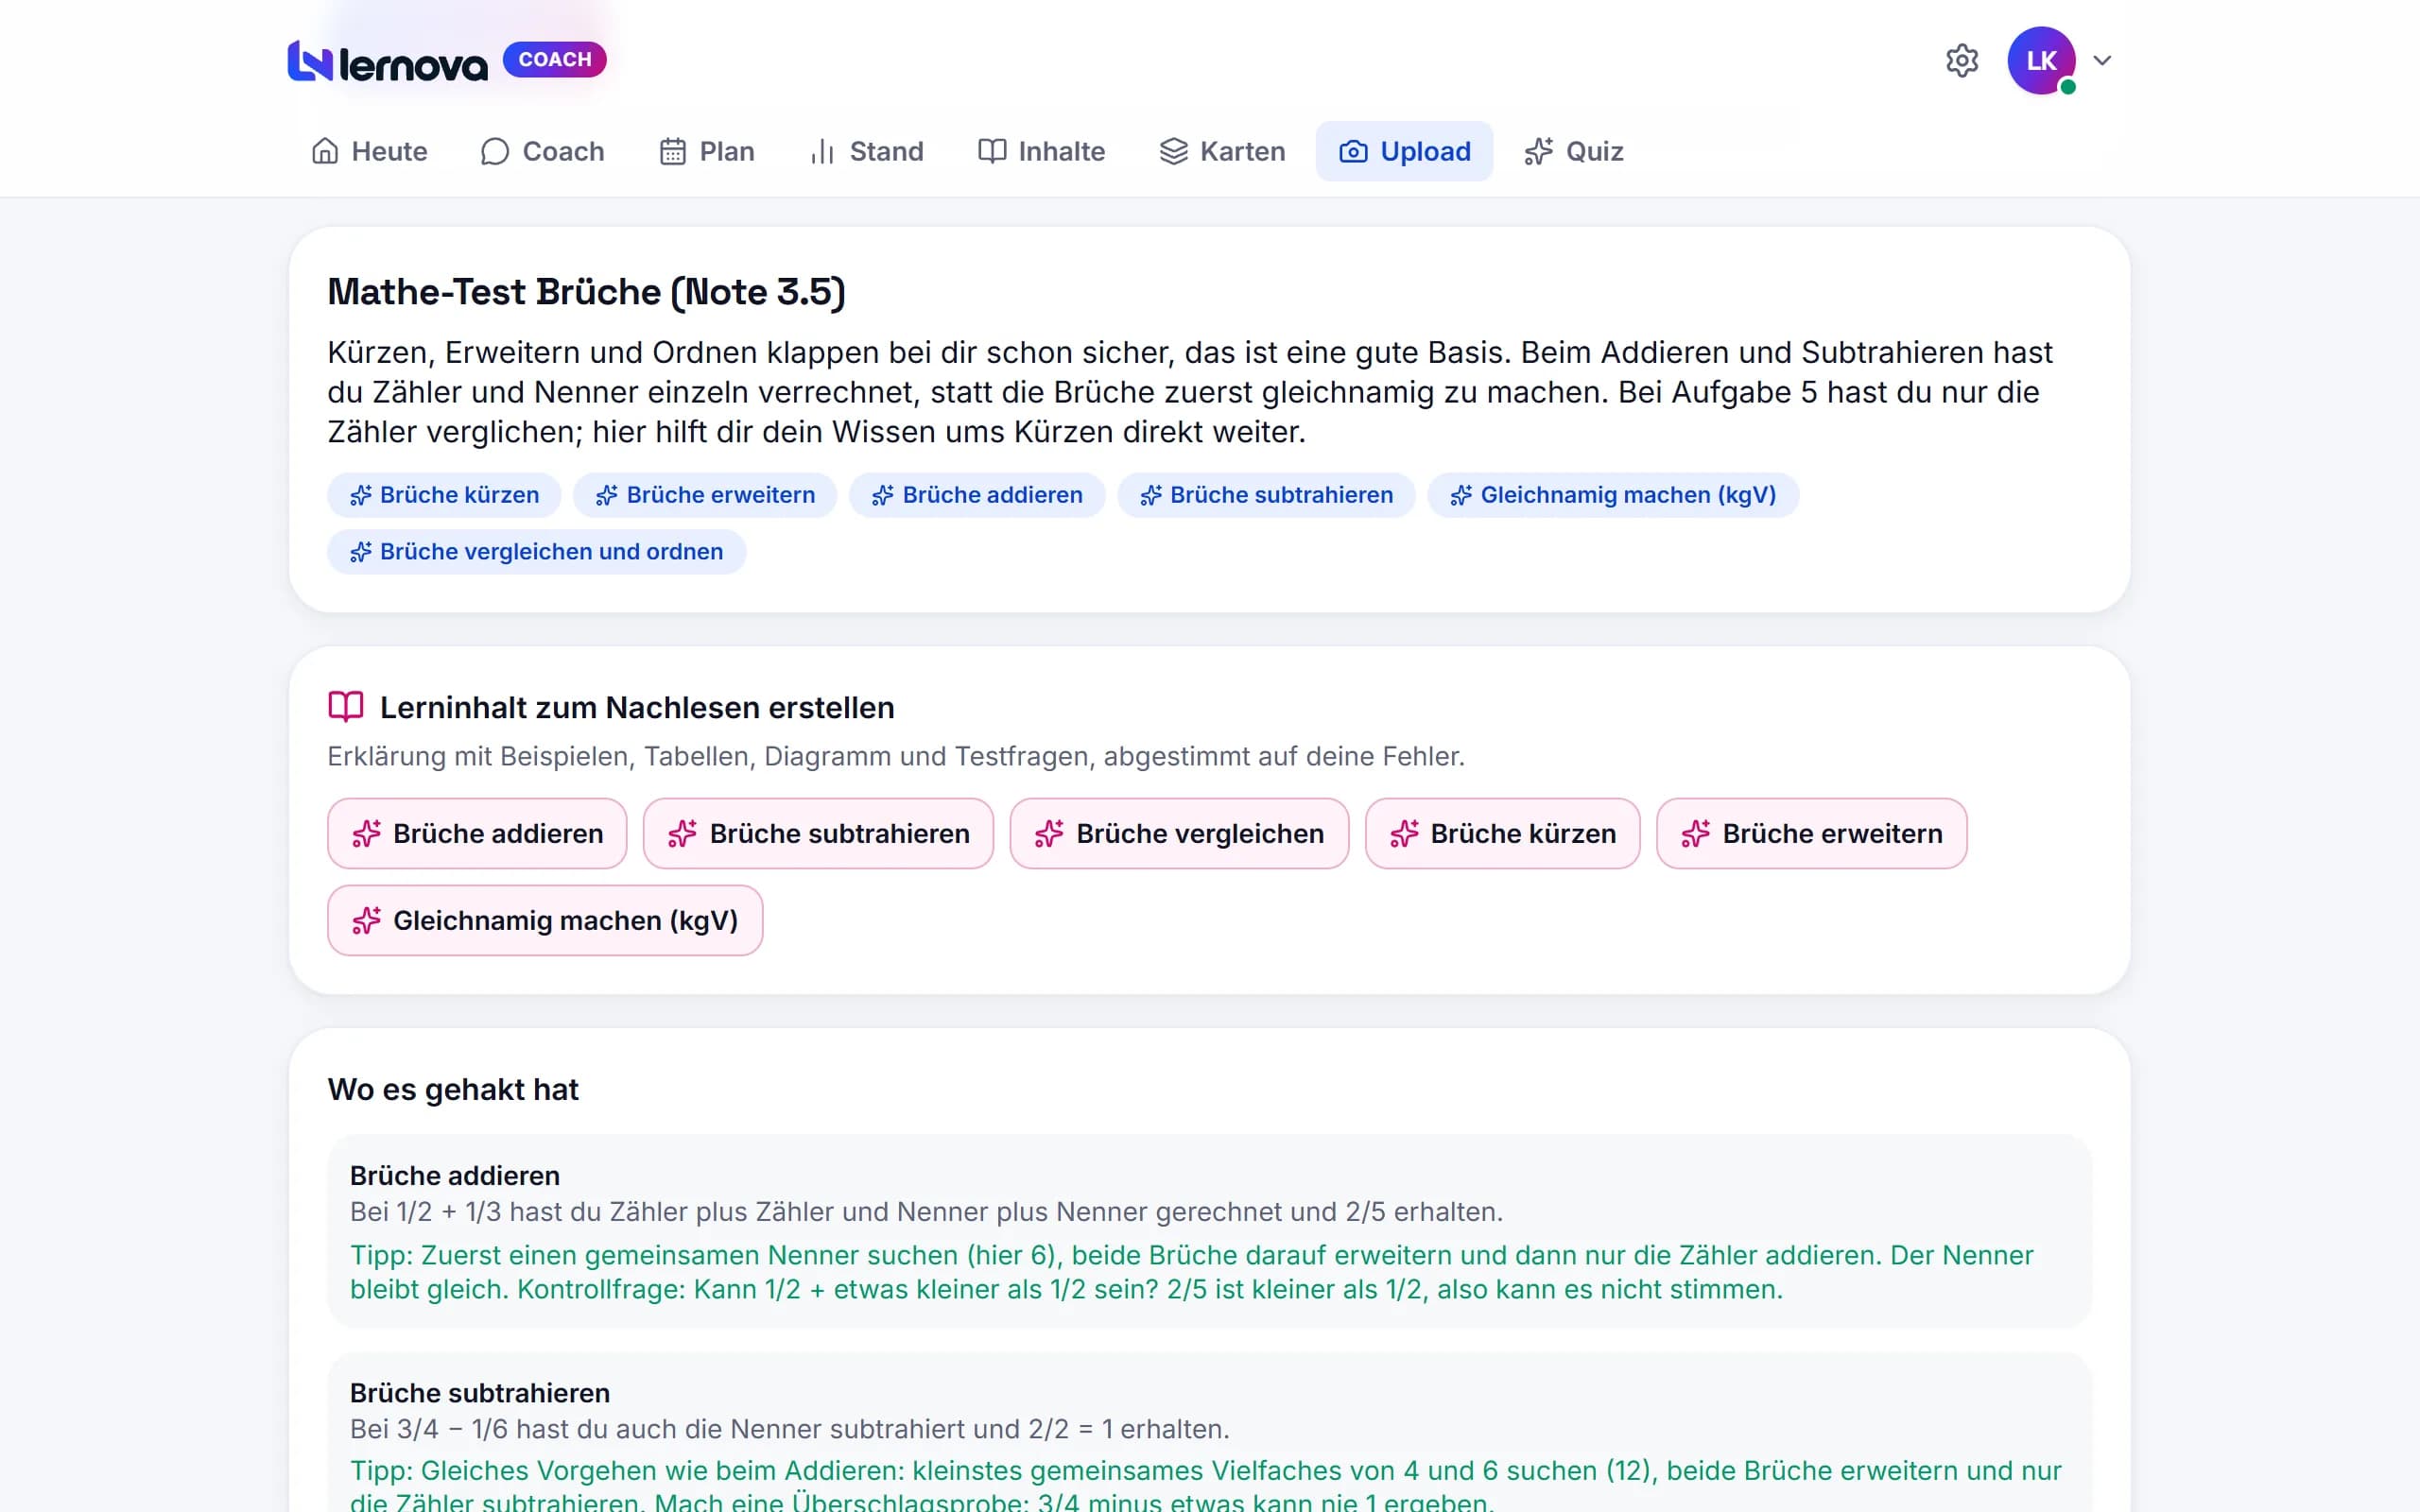Switch to the Karten tab

(1222, 151)
